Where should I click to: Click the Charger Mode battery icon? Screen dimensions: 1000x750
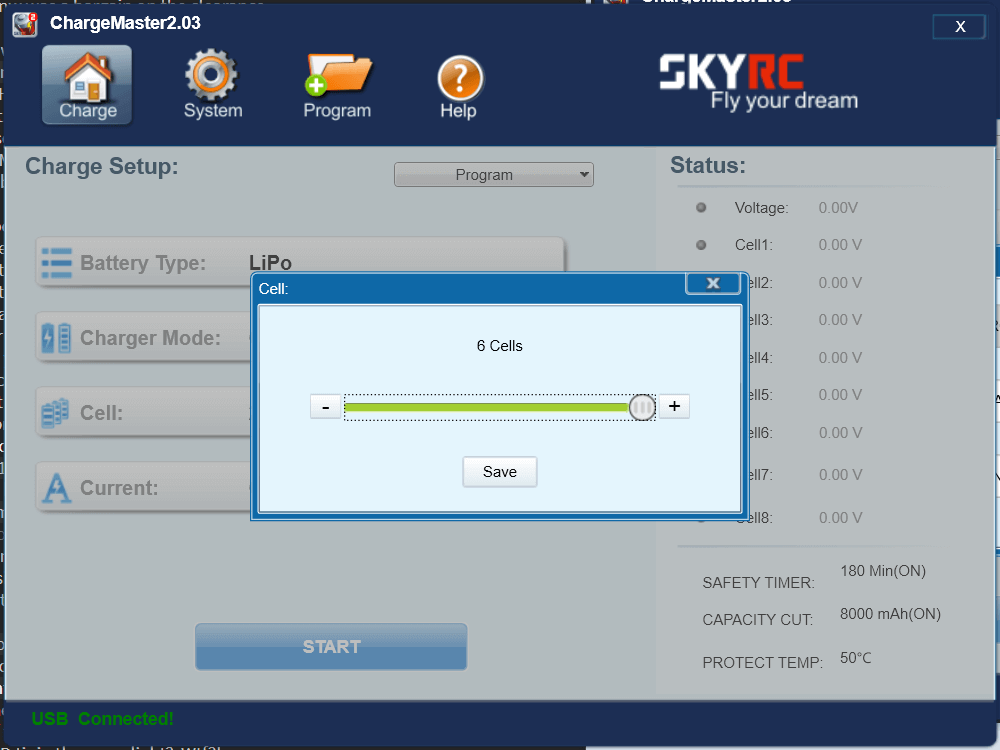coord(56,338)
